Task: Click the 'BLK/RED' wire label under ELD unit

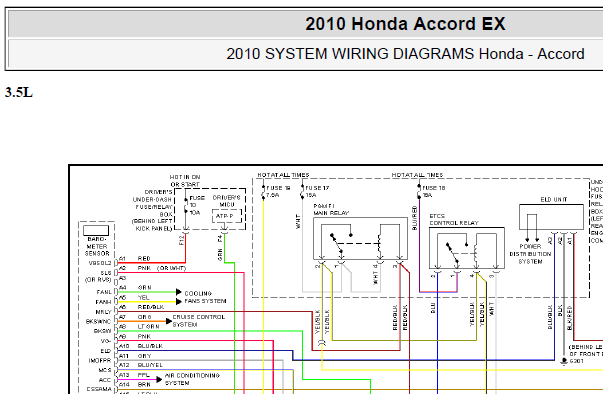Action: tap(570, 318)
